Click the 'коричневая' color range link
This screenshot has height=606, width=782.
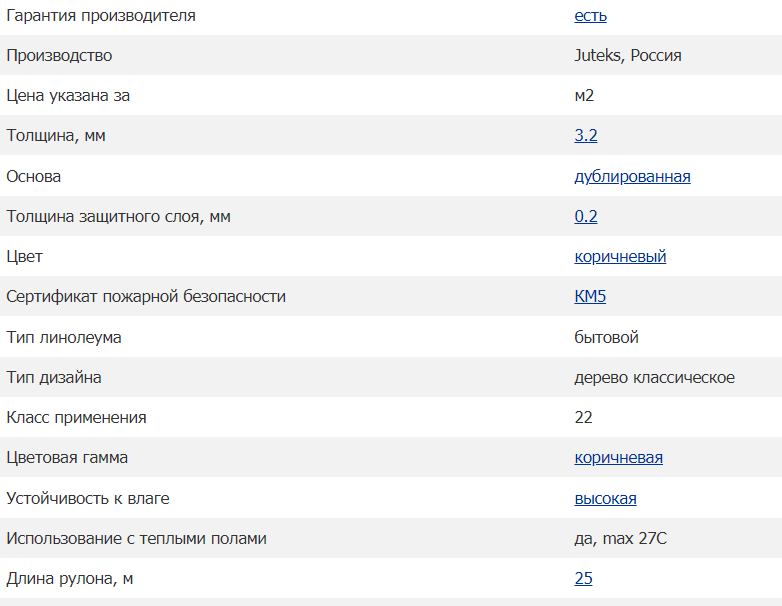point(618,457)
